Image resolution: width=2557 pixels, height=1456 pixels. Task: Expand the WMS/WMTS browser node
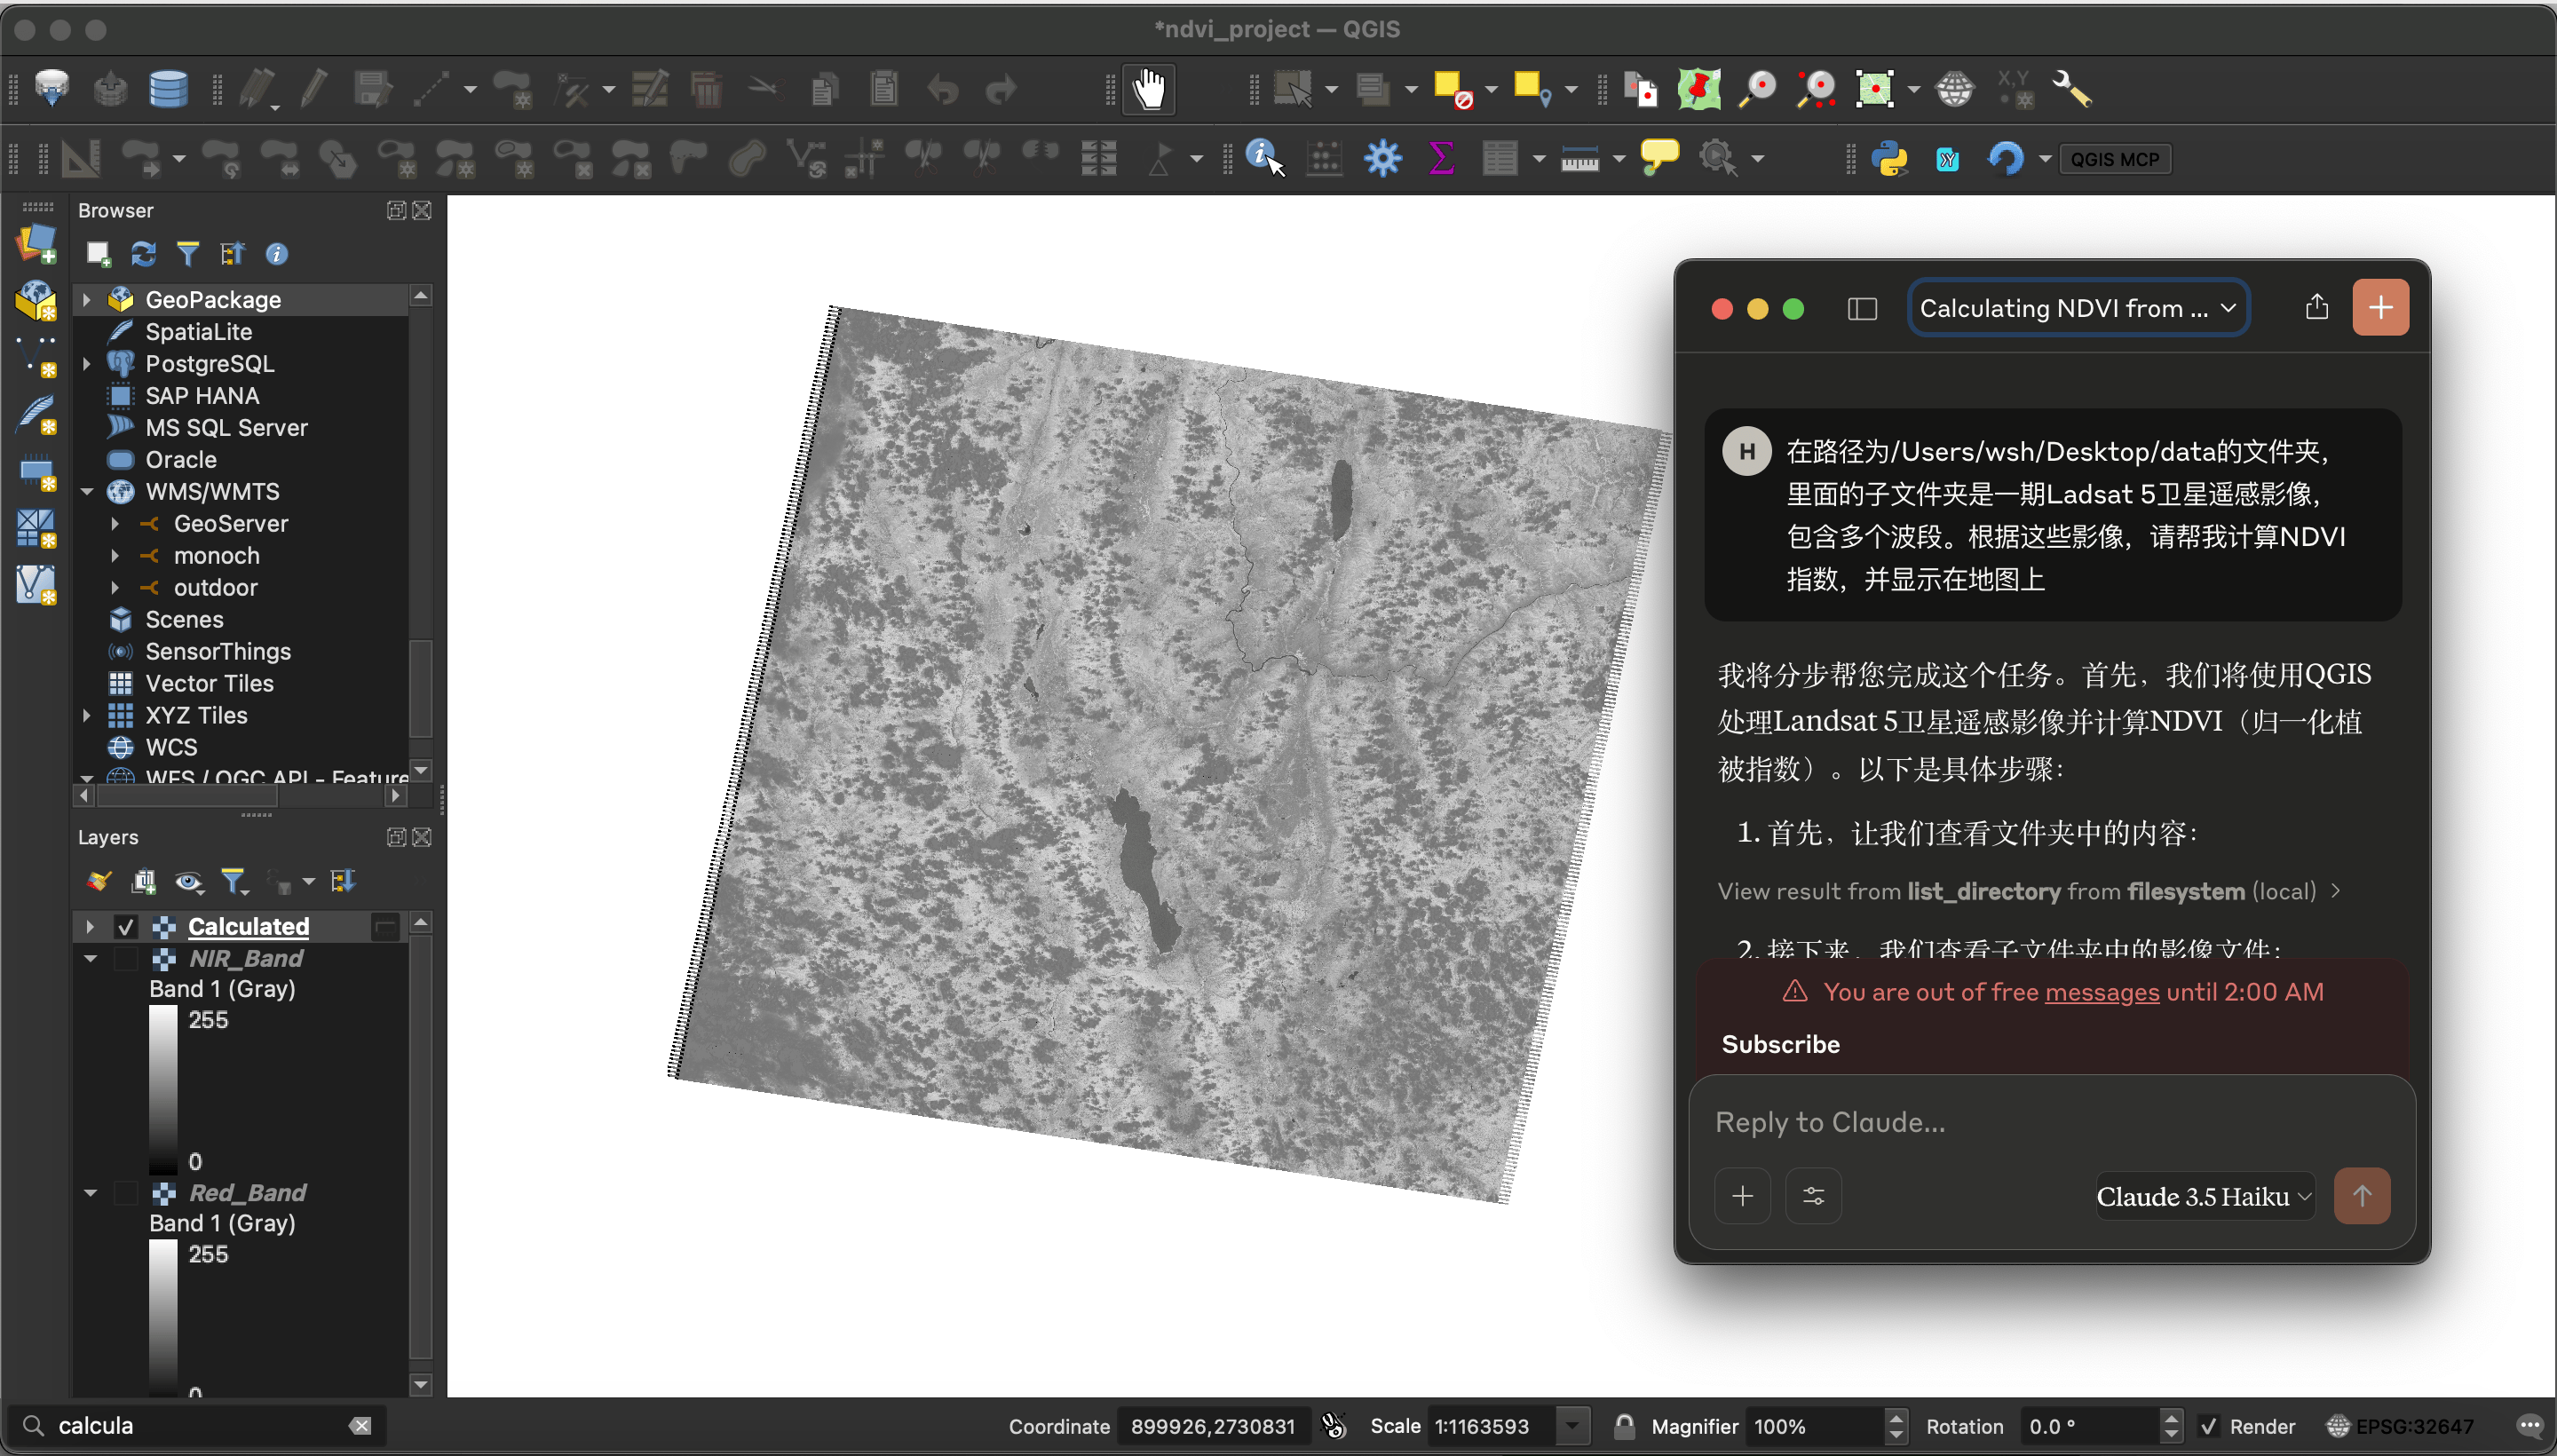click(x=86, y=491)
